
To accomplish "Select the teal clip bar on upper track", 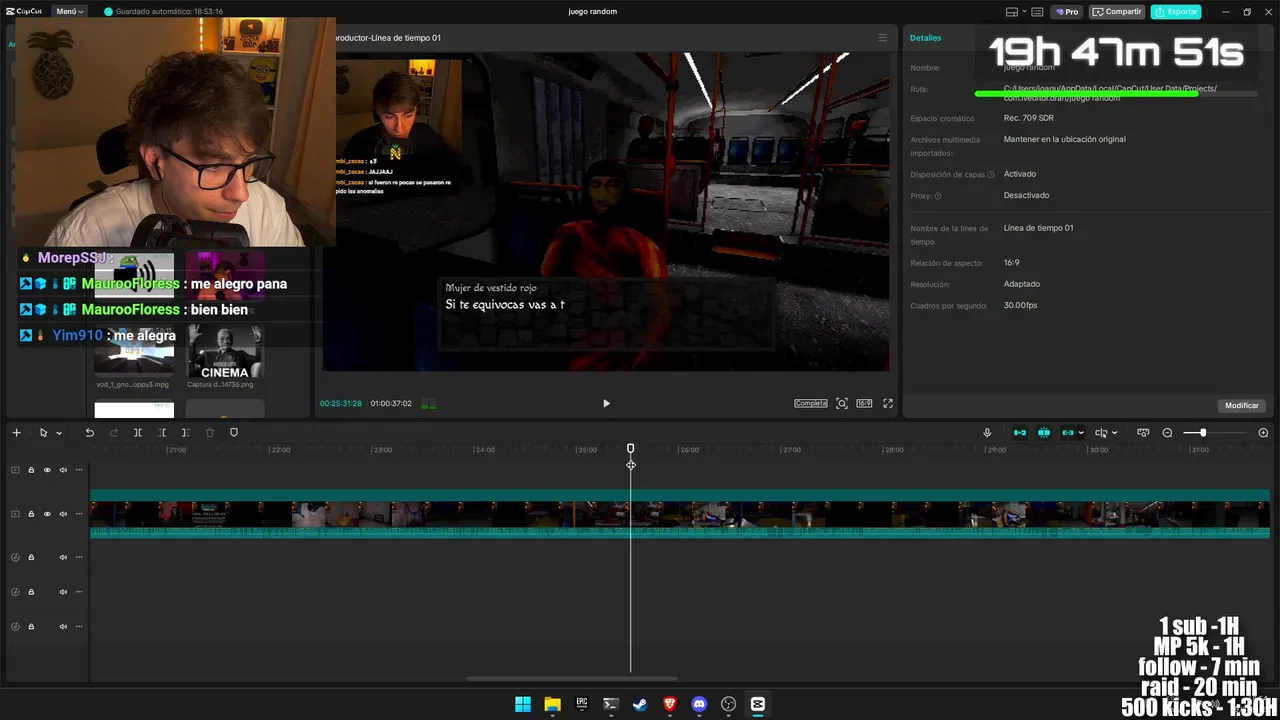I will click(x=680, y=494).
